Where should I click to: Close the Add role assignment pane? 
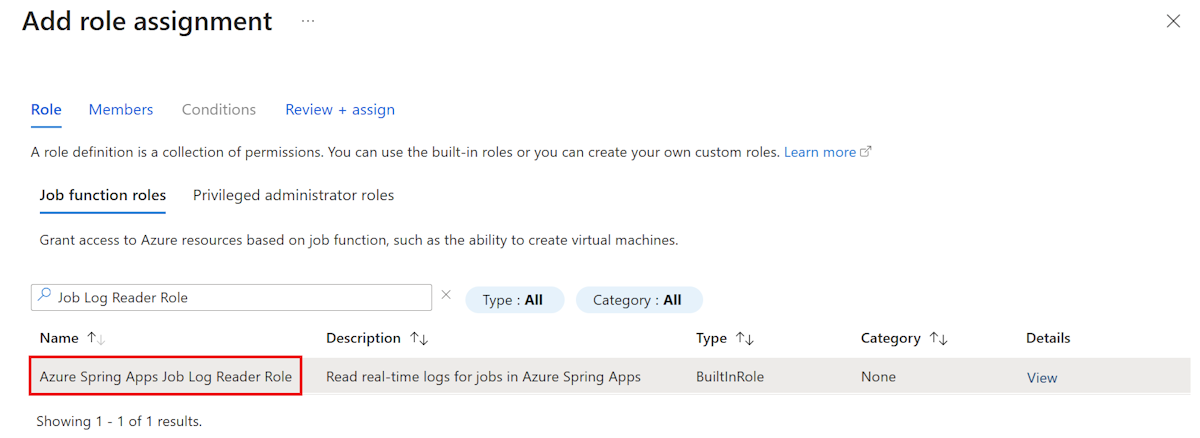tap(1173, 21)
